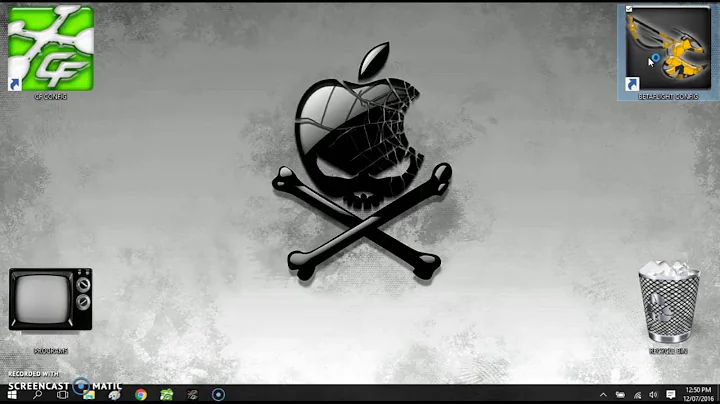This screenshot has width=720, height=404.
Task: Select the 'PROGRAMS' icon label
Action: [x=51, y=351]
